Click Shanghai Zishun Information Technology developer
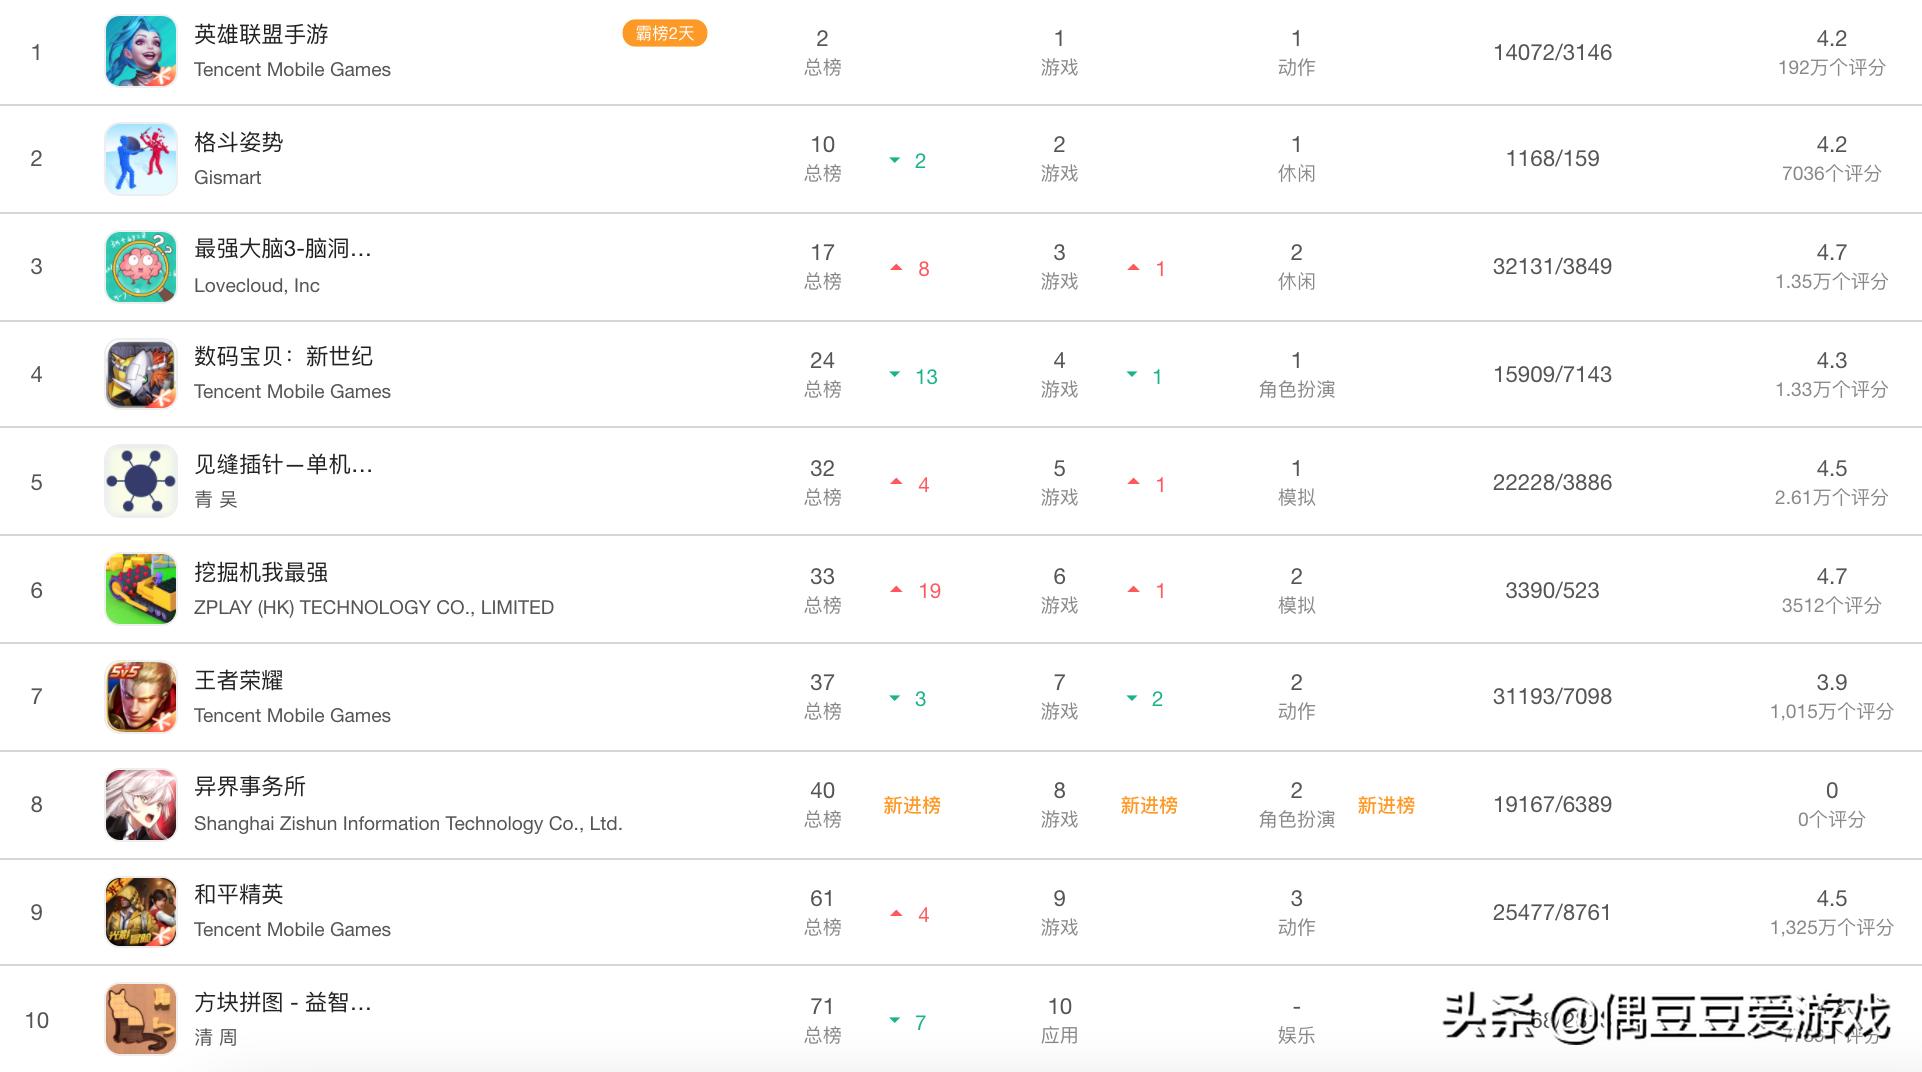The height and width of the screenshot is (1072, 1922). [408, 824]
